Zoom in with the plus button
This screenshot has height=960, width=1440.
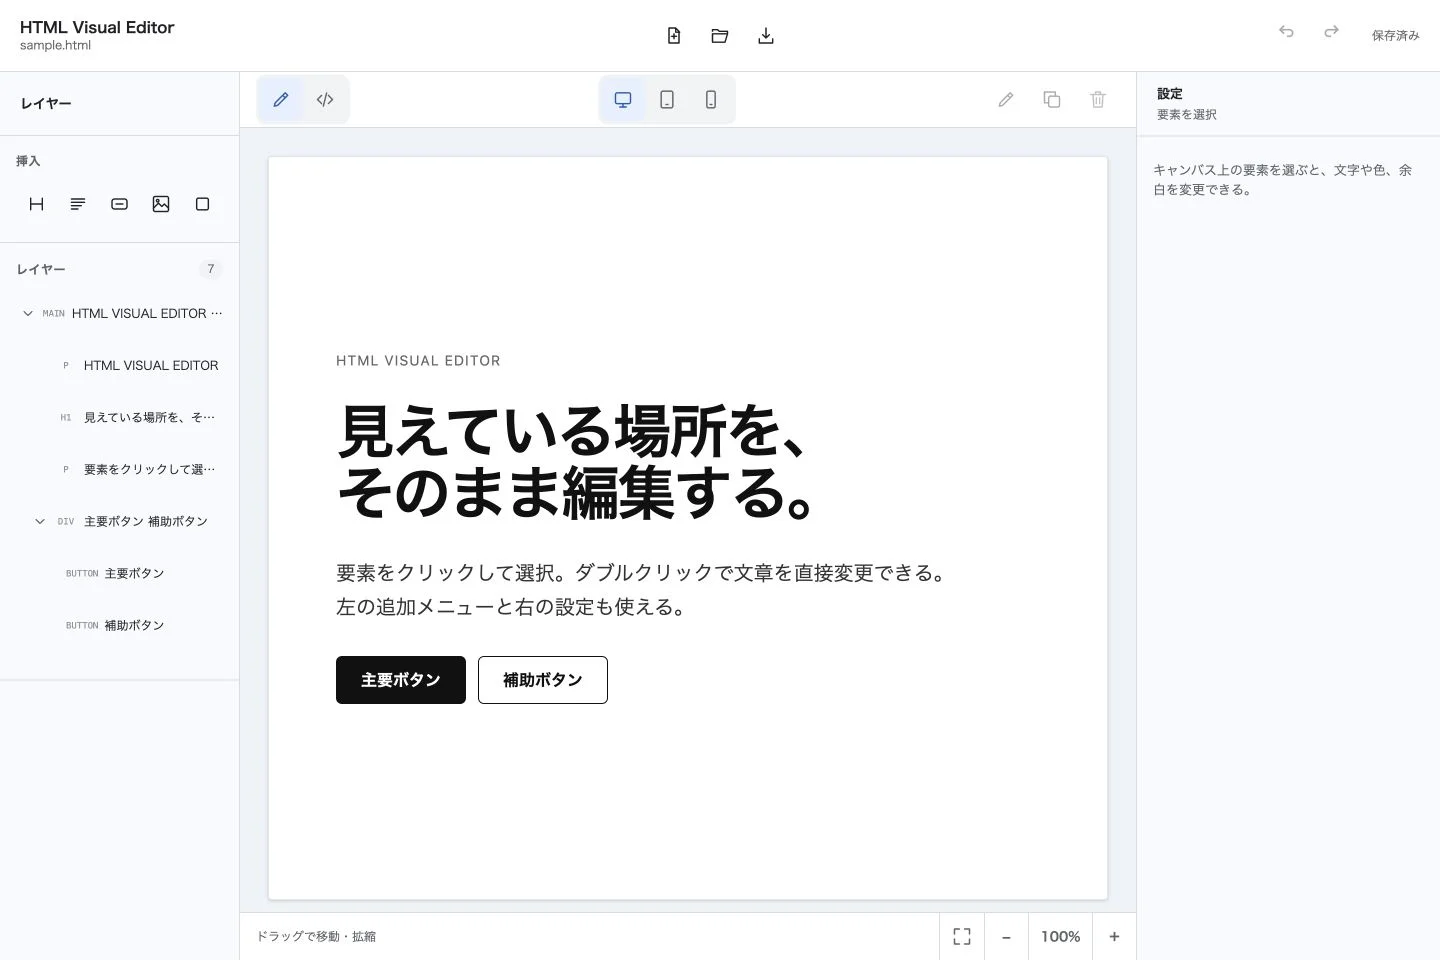tap(1114, 936)
